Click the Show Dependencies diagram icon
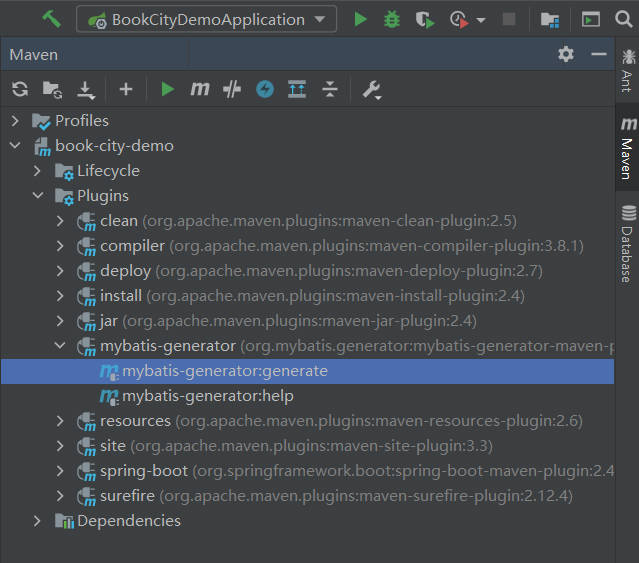The image size is (639, 563). click(297, 90)
